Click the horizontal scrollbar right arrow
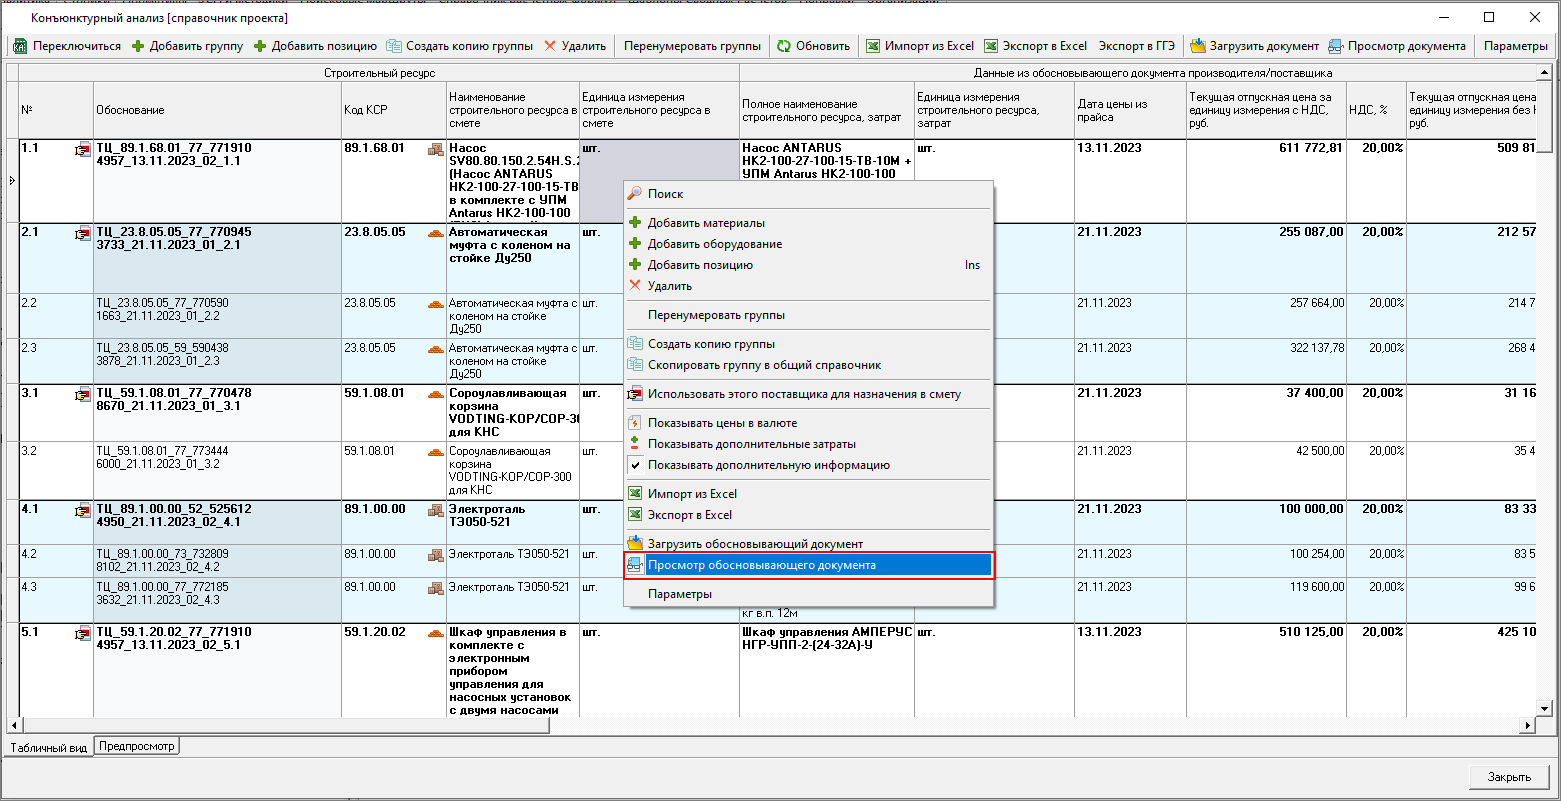The height and width of the screenshot is (801, 1561). point(1527,725)
